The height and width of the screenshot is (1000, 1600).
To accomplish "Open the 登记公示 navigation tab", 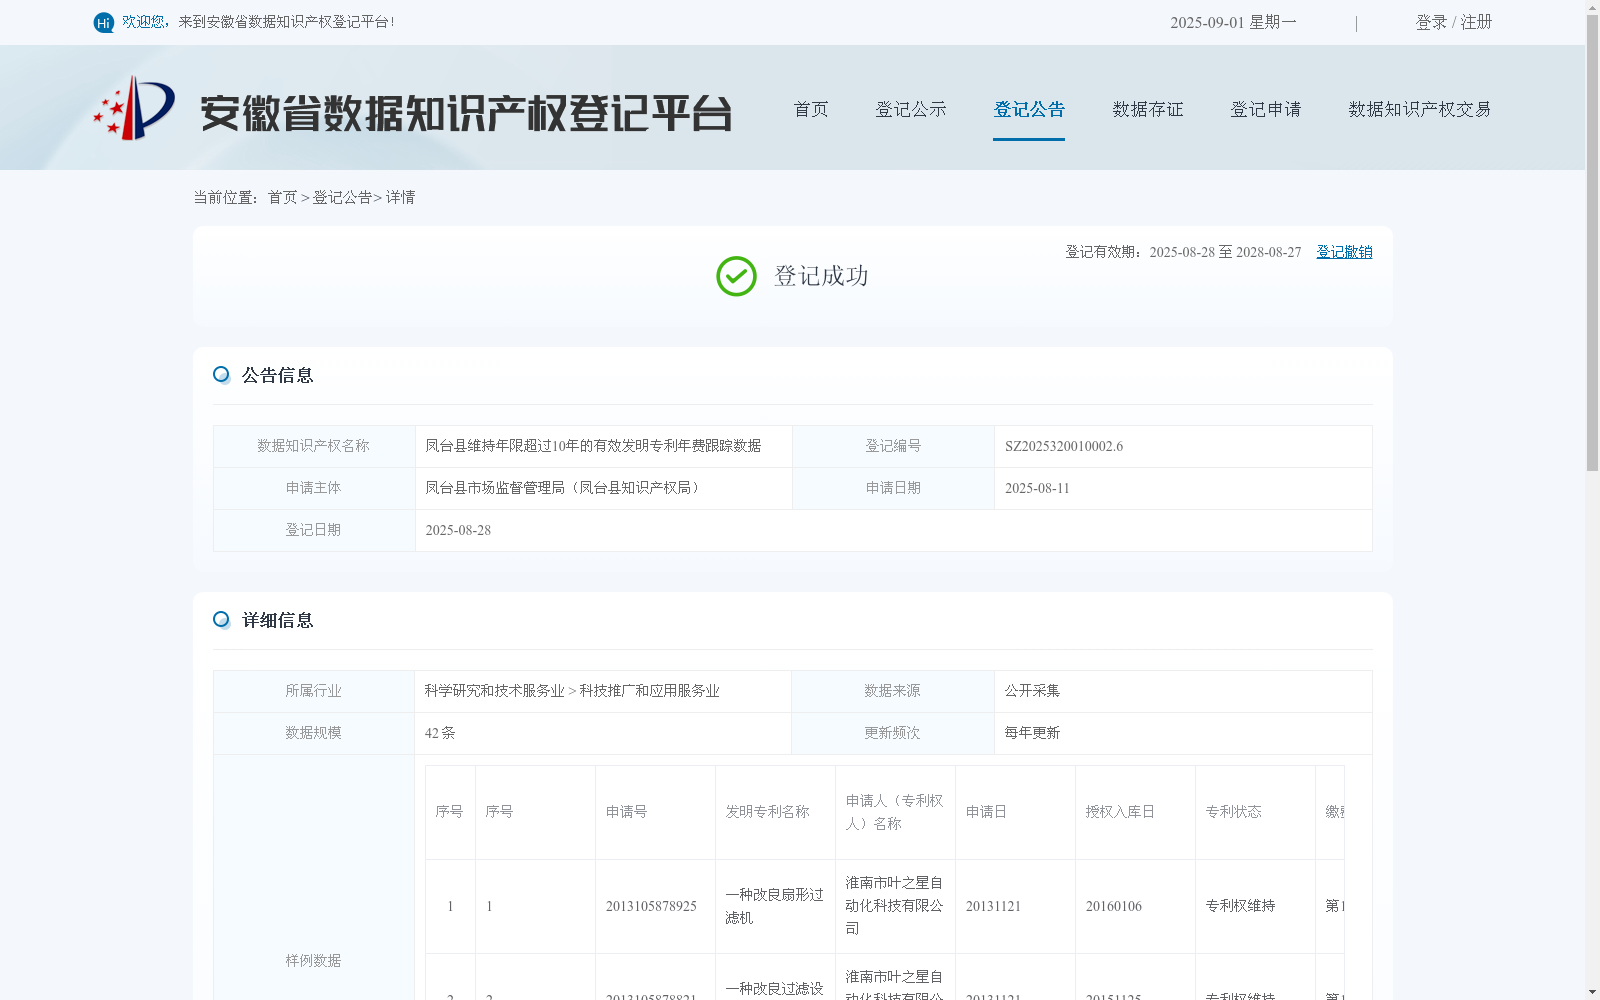I will pyautogui.click(x=911, y=109).
